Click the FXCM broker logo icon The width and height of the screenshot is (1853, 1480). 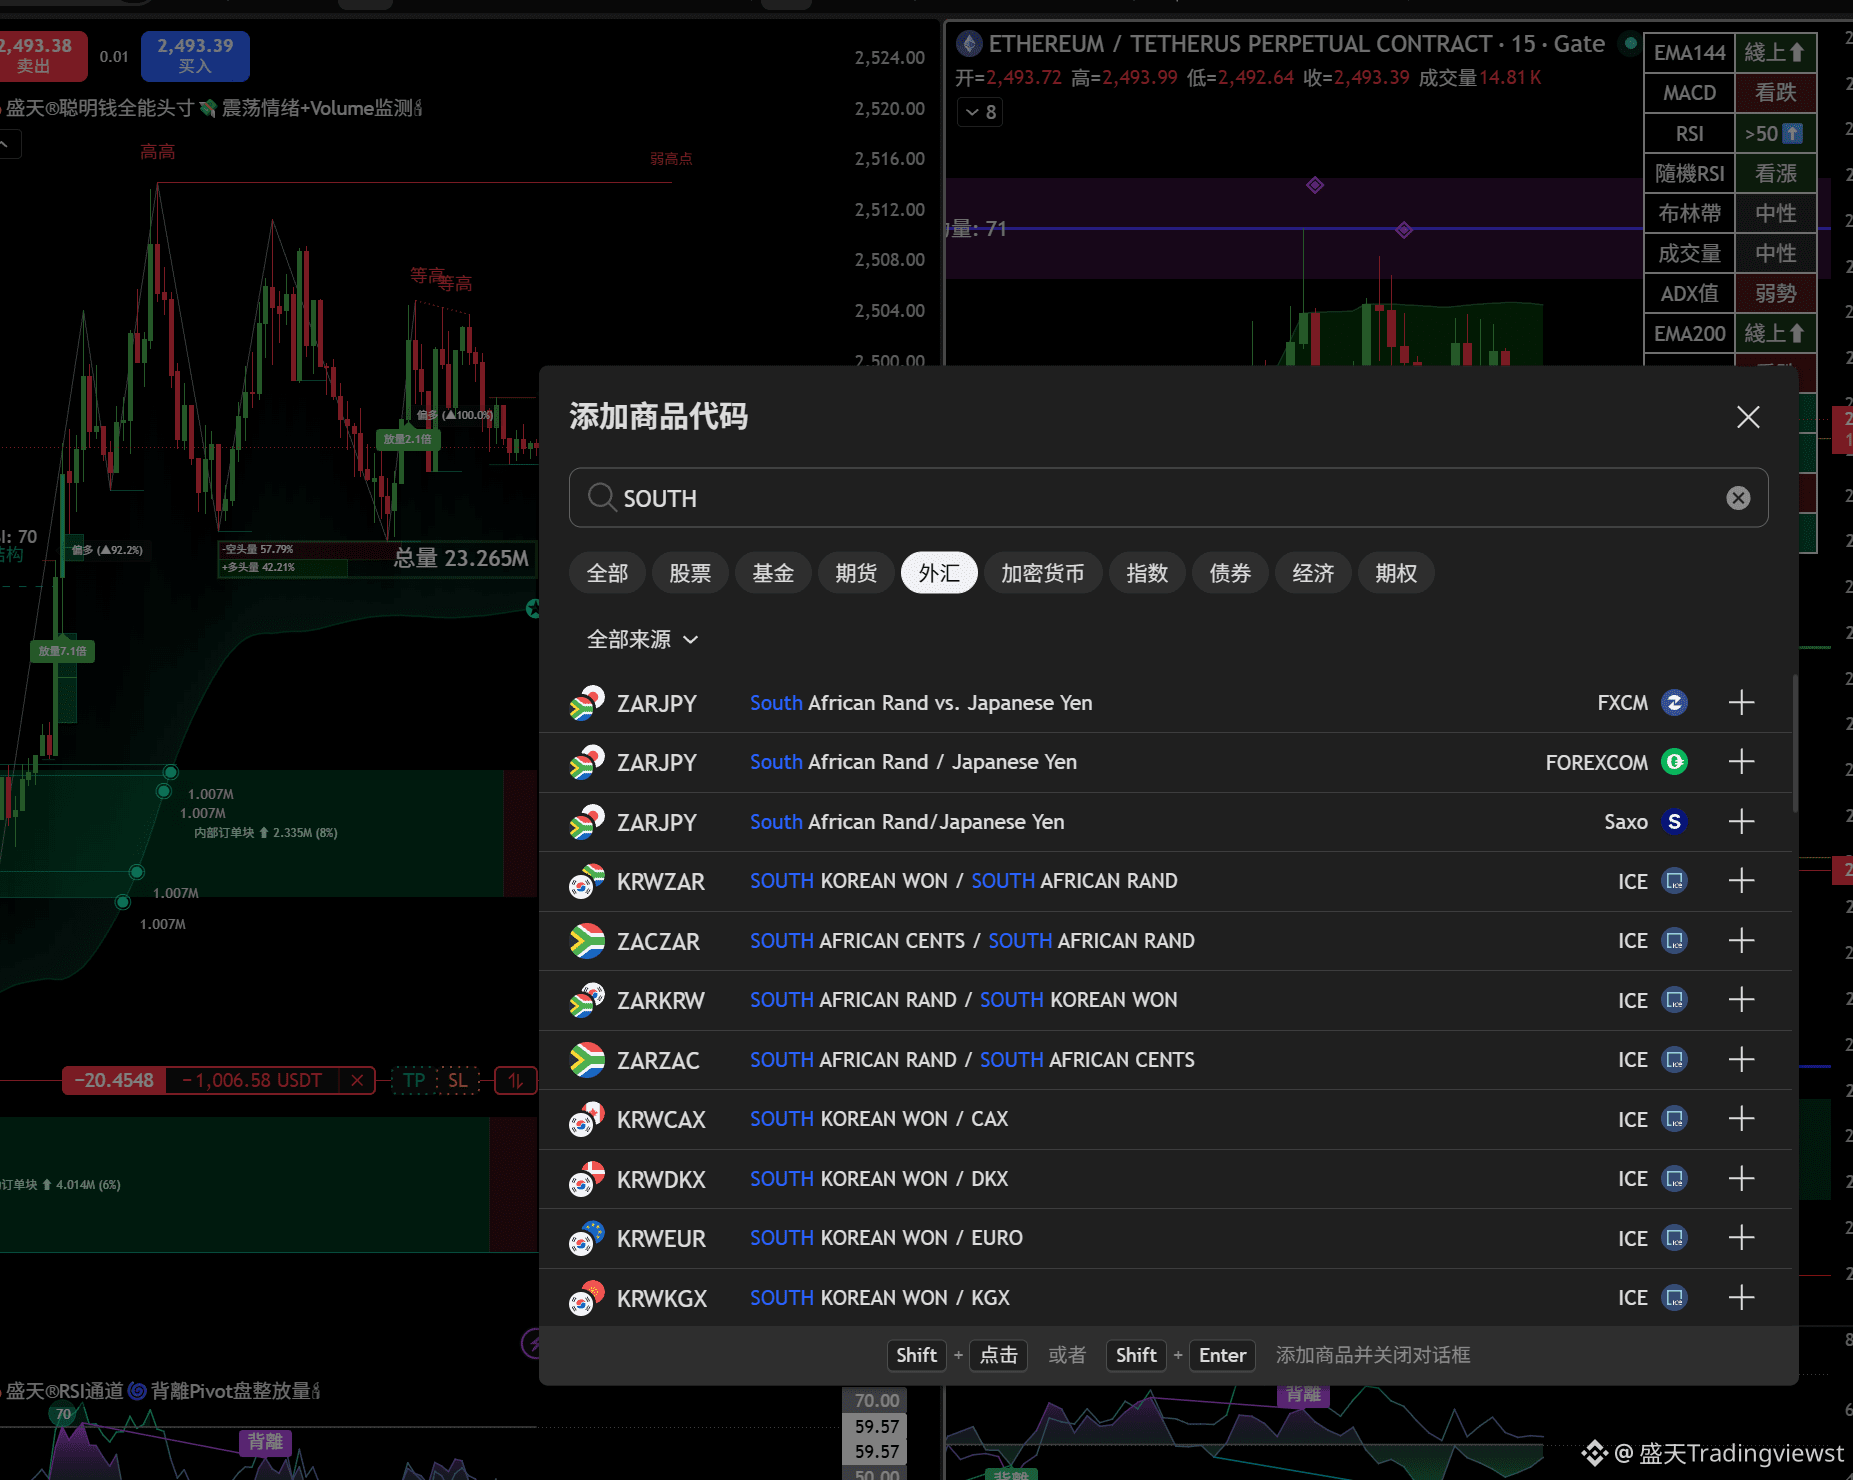(x=1674, y=703)
